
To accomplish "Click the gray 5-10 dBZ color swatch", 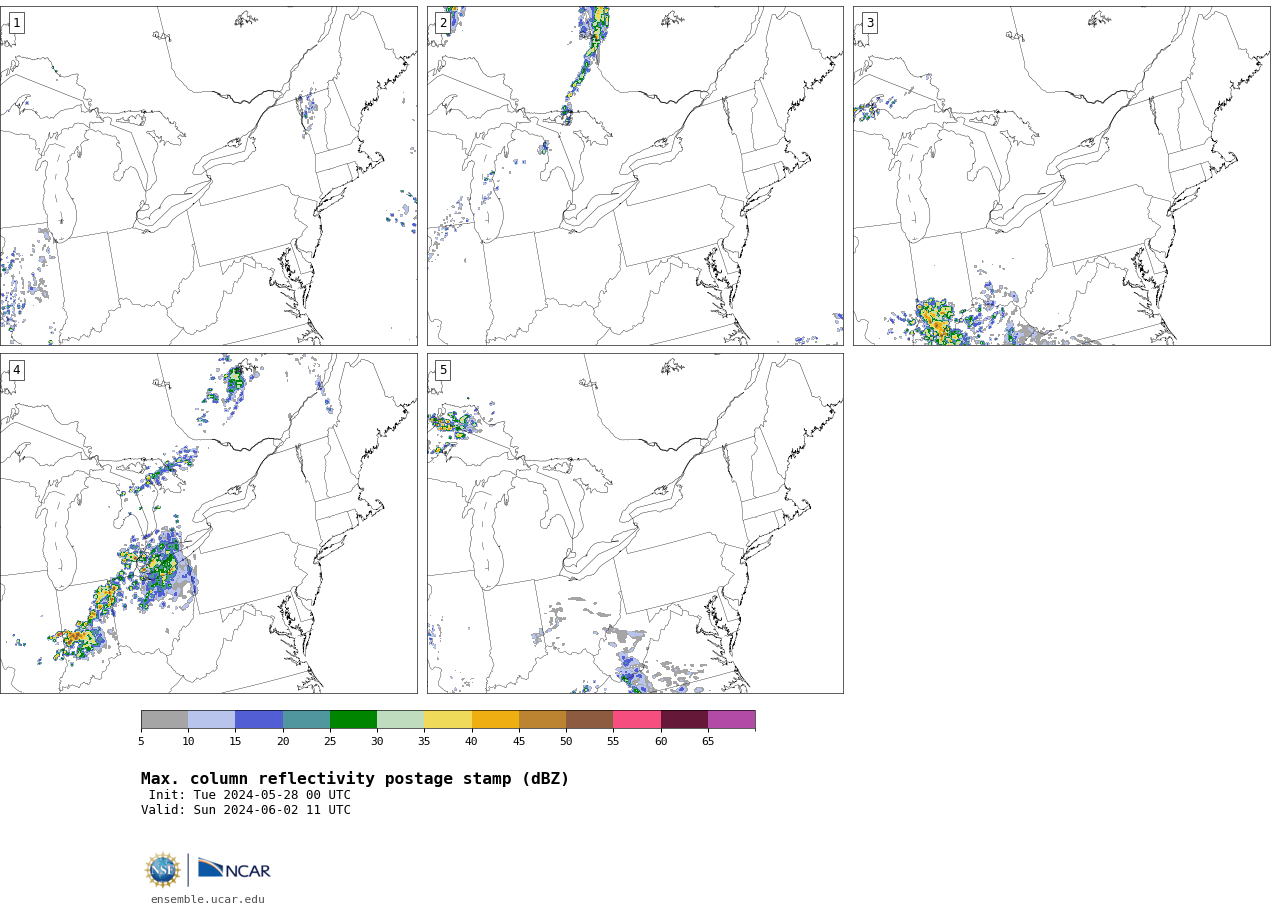I will (164, 720).
